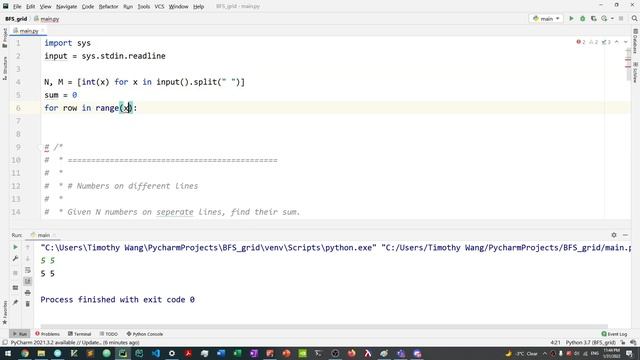Open the Run tool window tab at bottom
This screenshot has height=360, width=640.
[20, 334]
